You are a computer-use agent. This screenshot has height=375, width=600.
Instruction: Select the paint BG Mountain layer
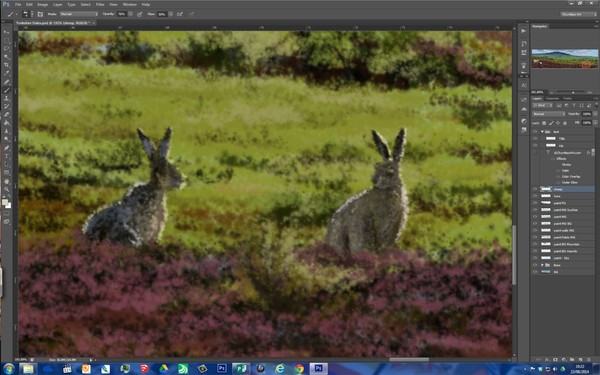567,244
